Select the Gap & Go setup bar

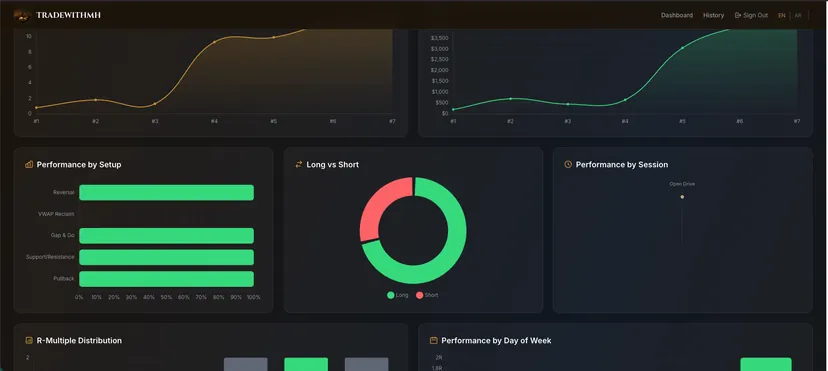[166, 235]
